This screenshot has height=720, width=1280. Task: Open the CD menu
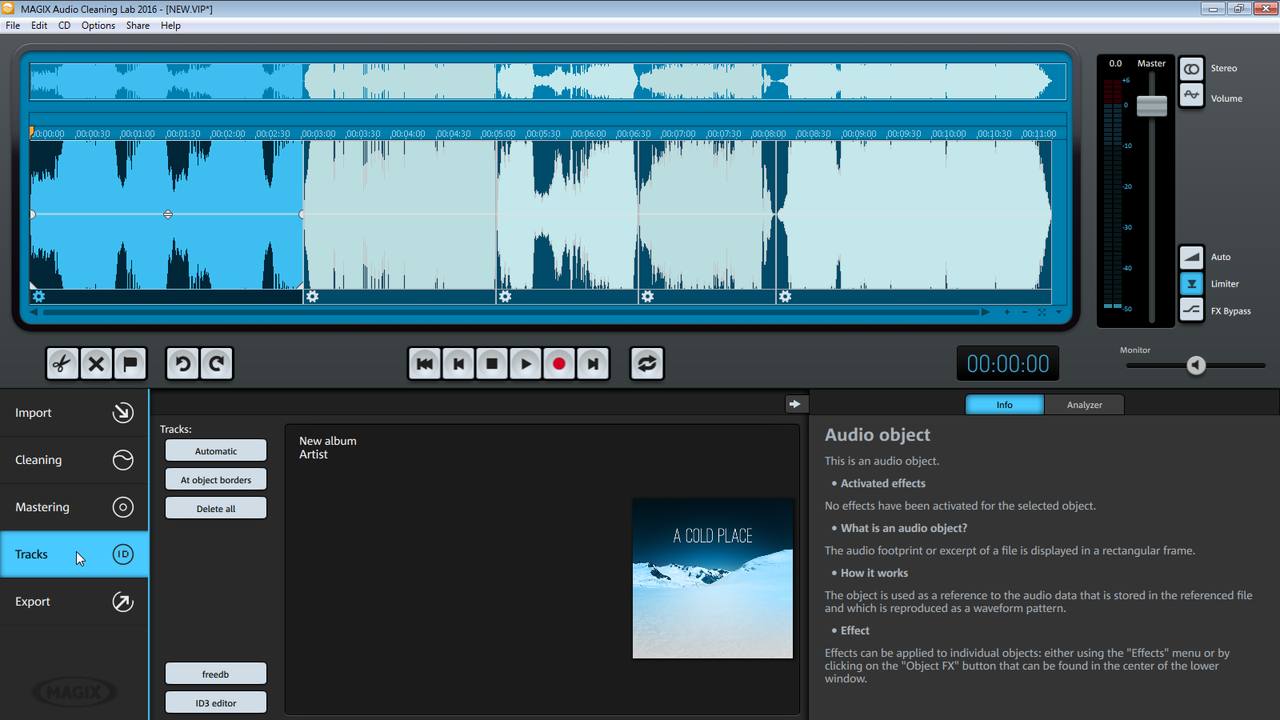click(64, 25)
